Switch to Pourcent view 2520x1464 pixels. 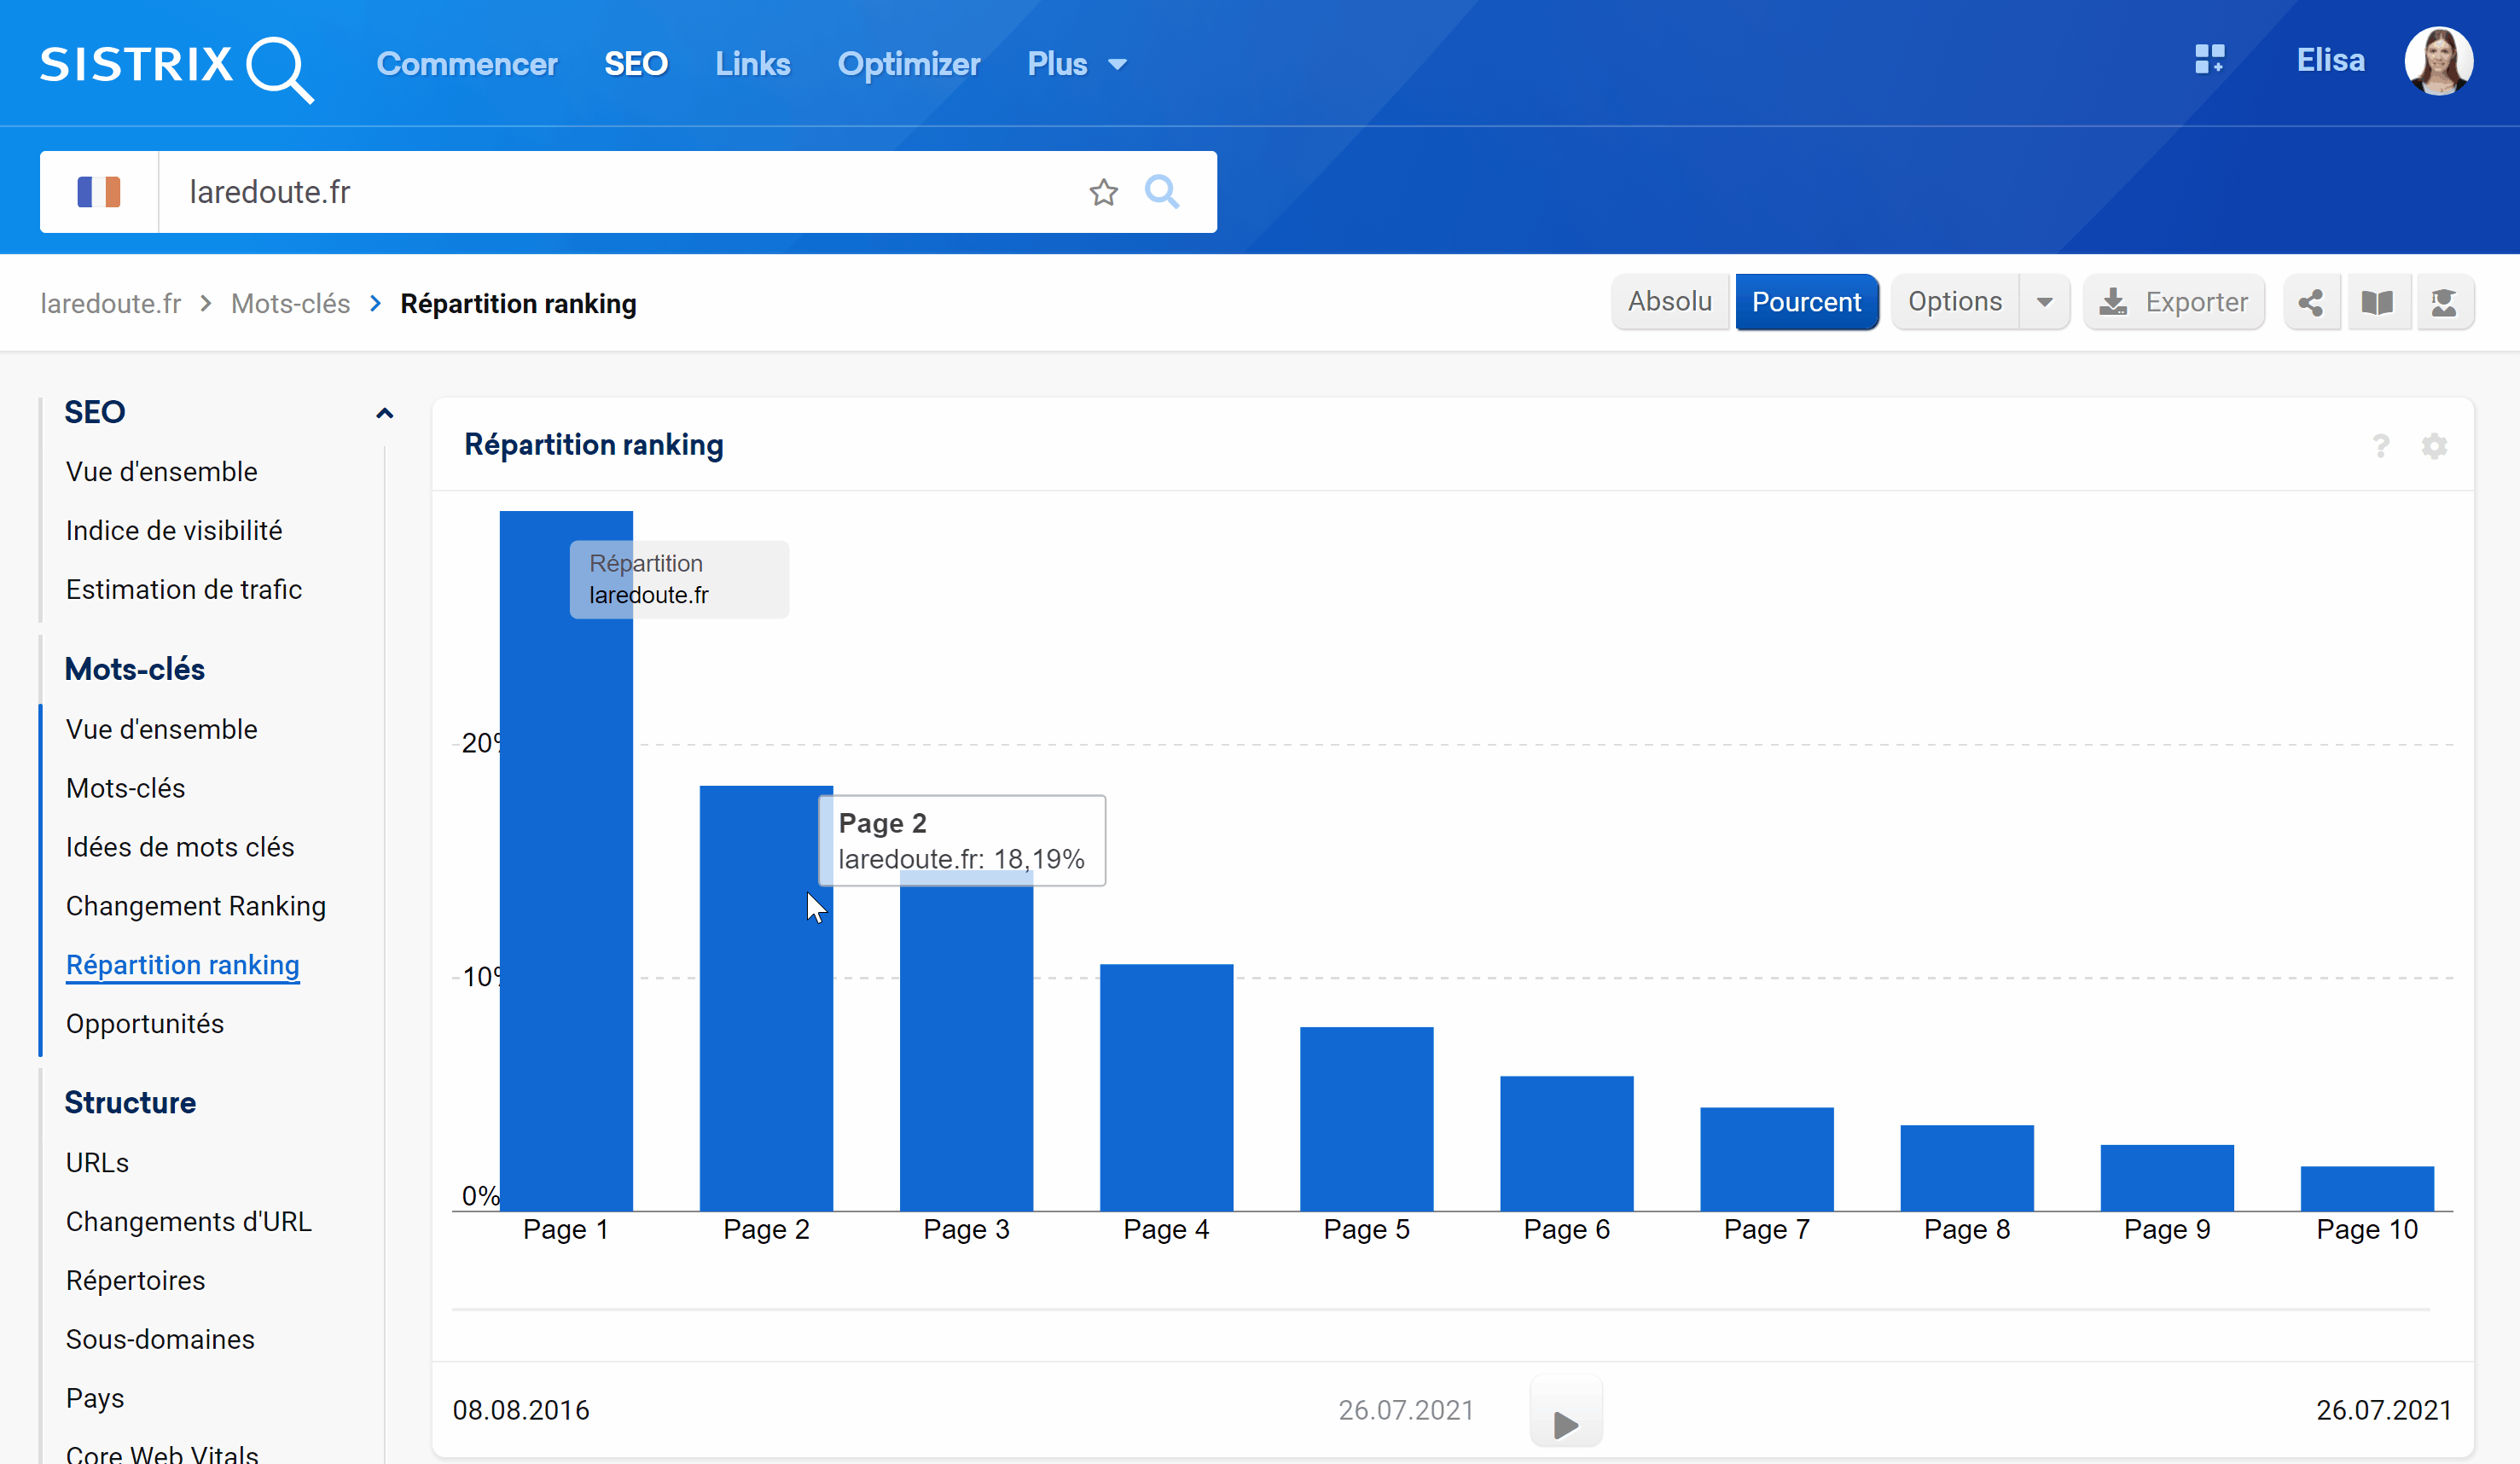(1806, 302)
